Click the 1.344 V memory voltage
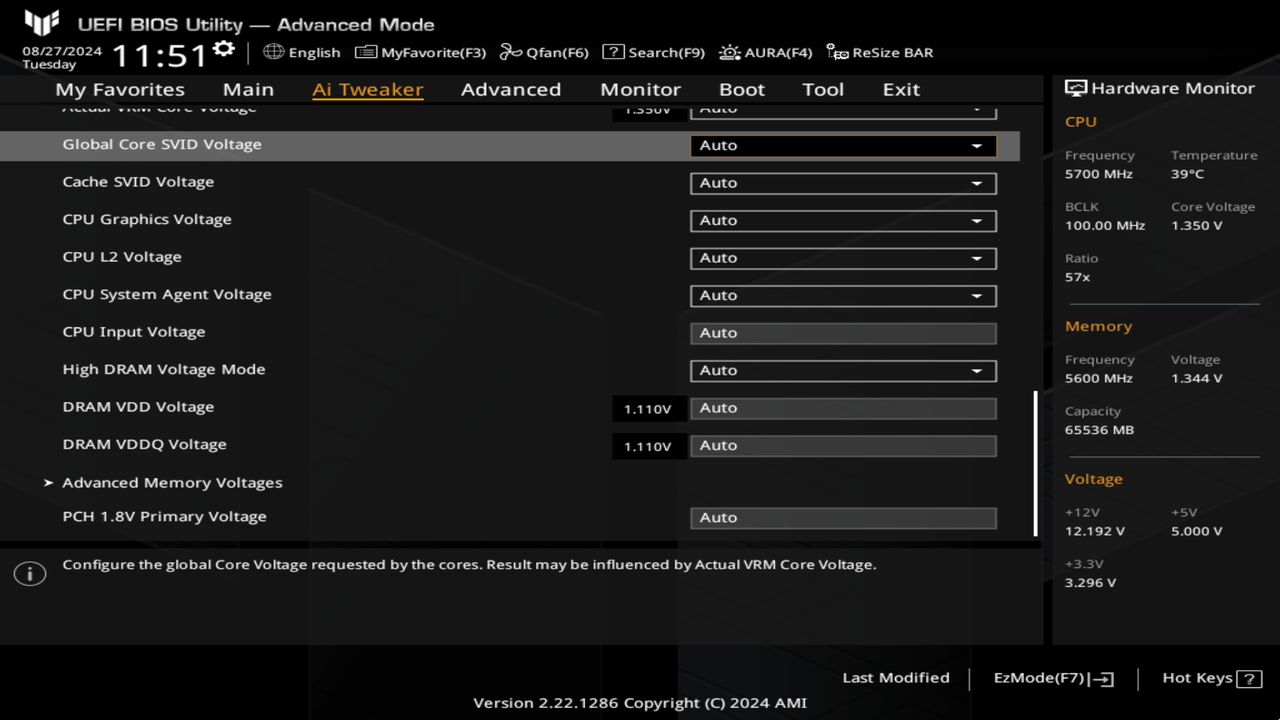 (x=1197, y=379)
